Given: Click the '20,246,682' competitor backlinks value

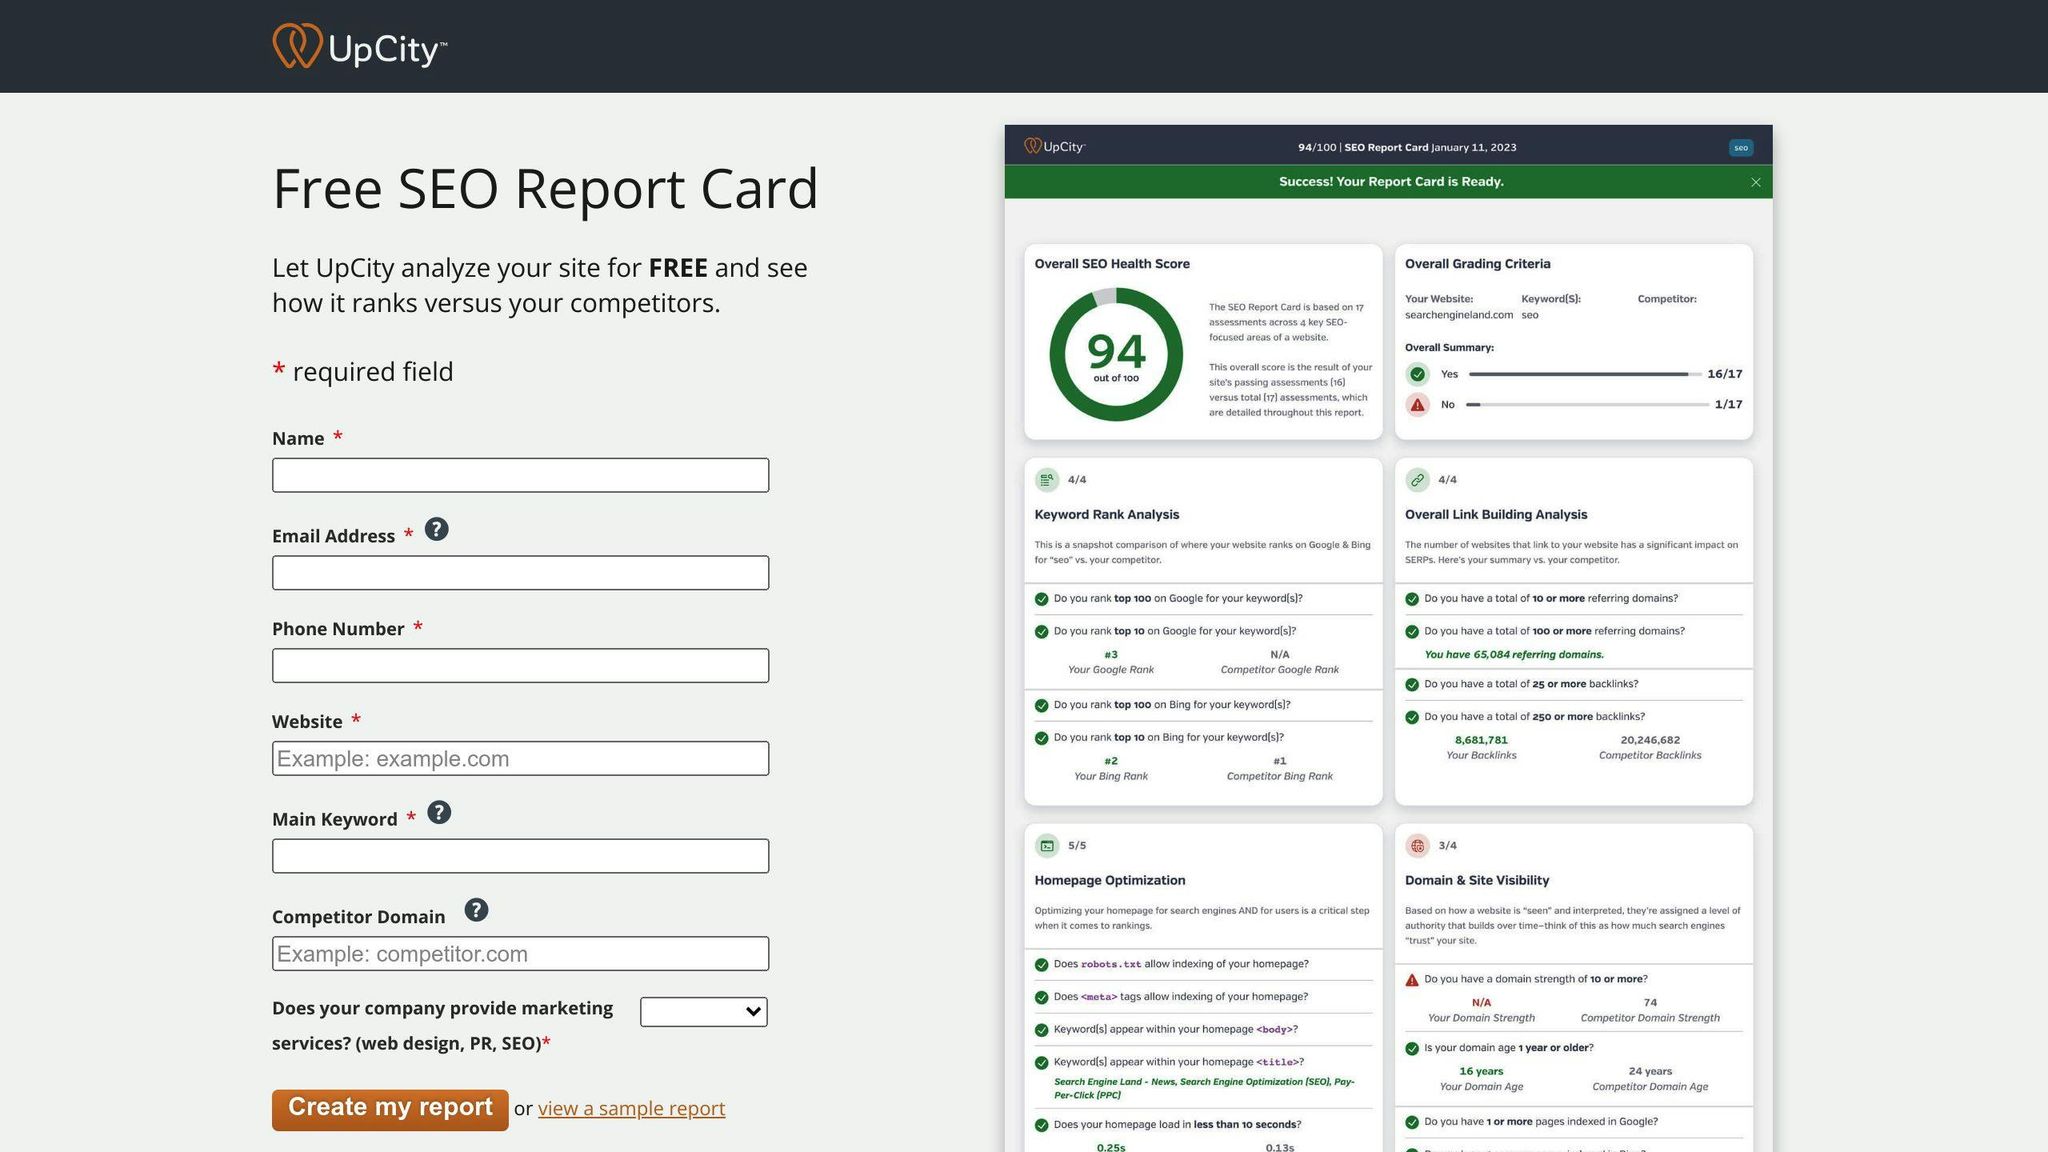Looking at the screenshot, I should 1650,740.
